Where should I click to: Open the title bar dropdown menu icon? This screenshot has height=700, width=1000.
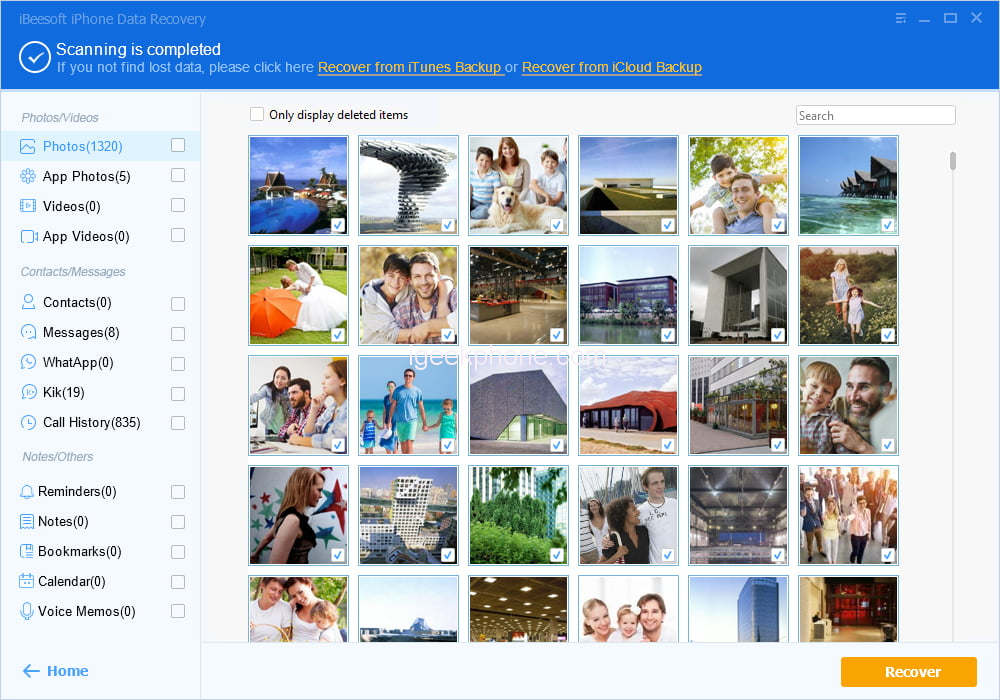901,18
